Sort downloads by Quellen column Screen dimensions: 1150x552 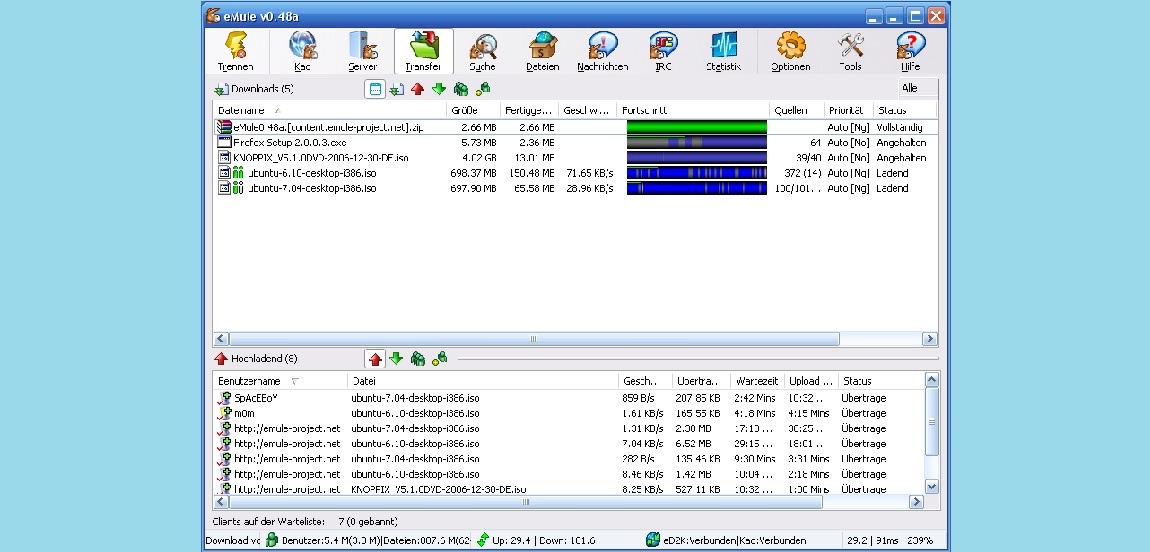tap(796, 111)
